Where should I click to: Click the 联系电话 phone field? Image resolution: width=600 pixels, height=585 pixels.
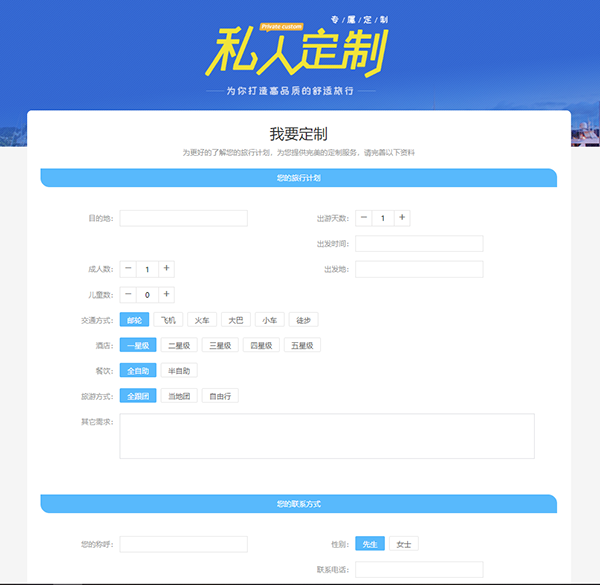tap(419, 570)
